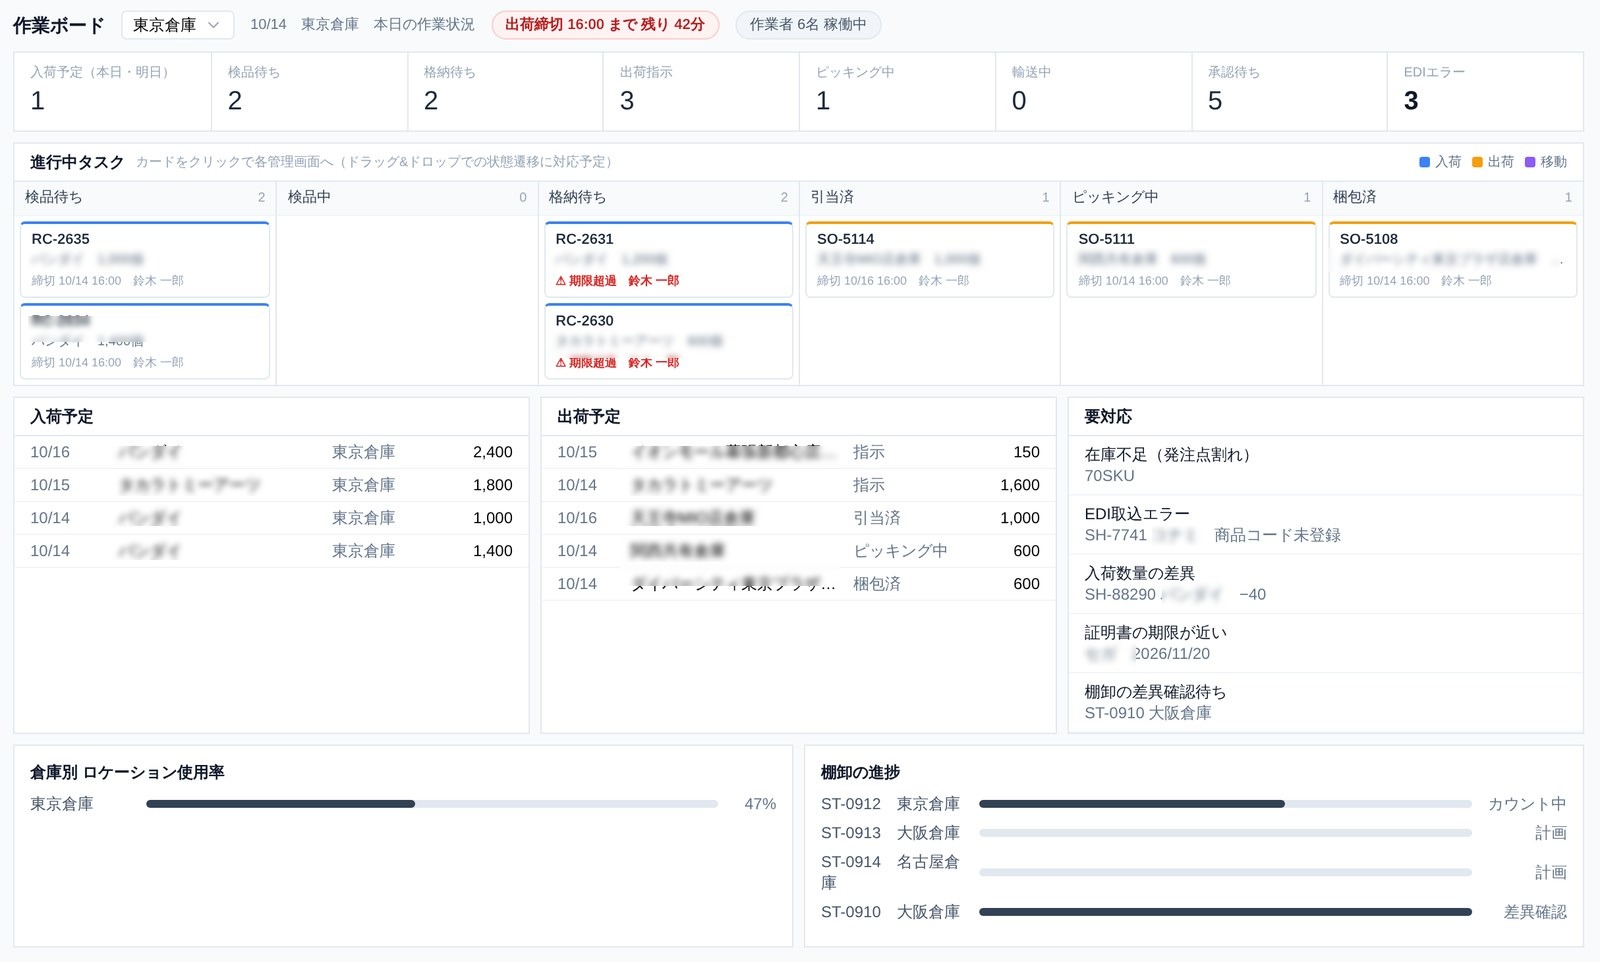Open the 在庫不足（発注点割れ）alert
The width and height of the screenshot is (1600, 962).
[1325, 465]
